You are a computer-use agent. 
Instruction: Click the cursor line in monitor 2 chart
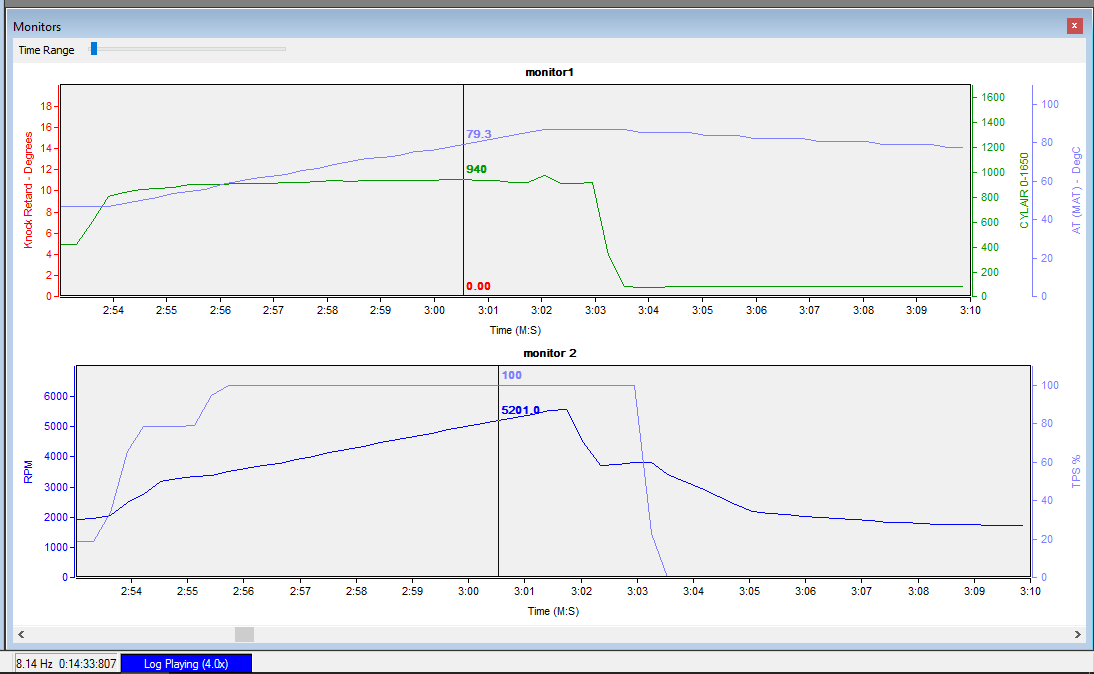[x=498, y=471]
